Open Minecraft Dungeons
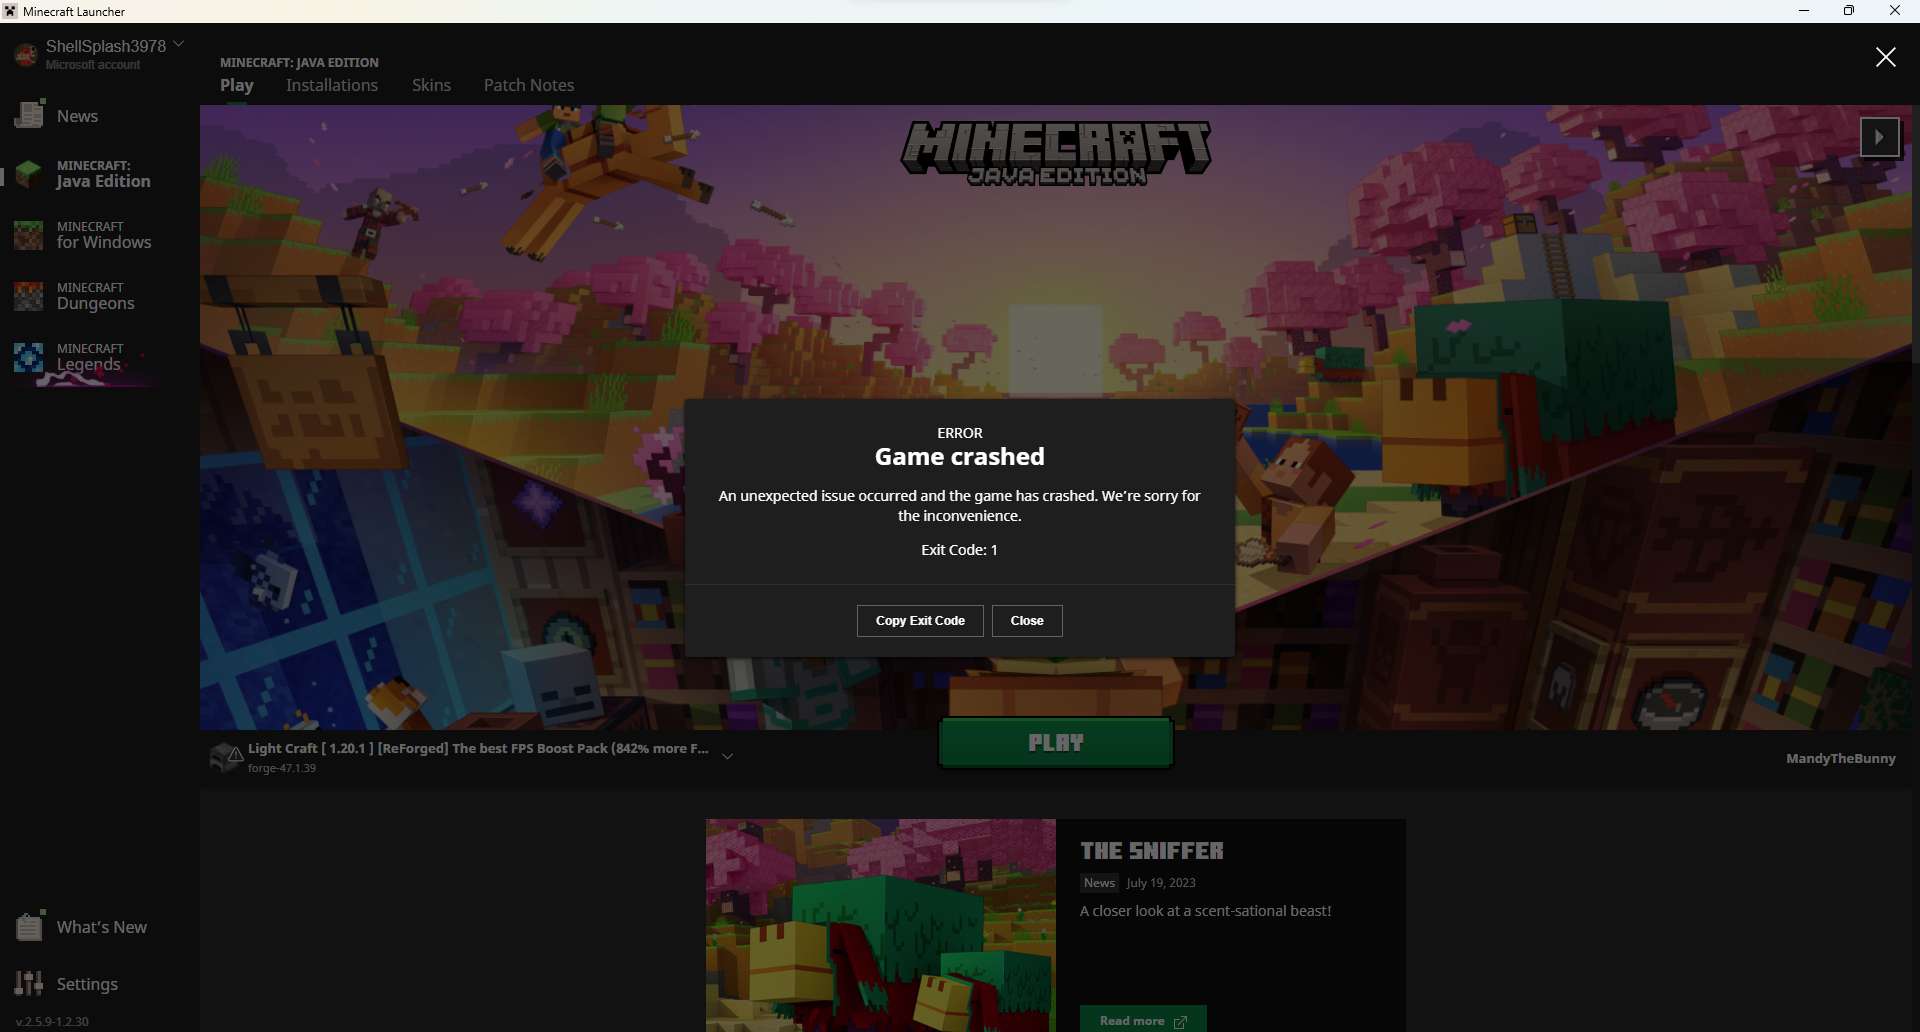 click(x=95, y=295)
